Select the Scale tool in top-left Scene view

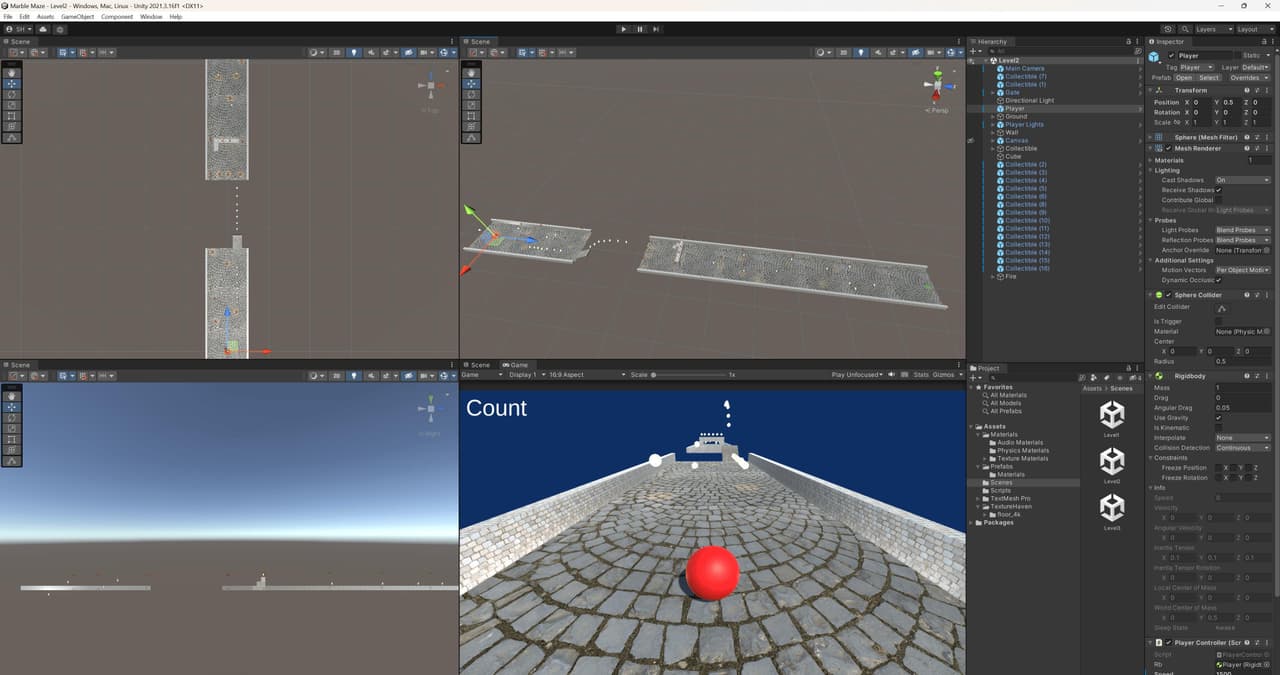tap(12, 106)
